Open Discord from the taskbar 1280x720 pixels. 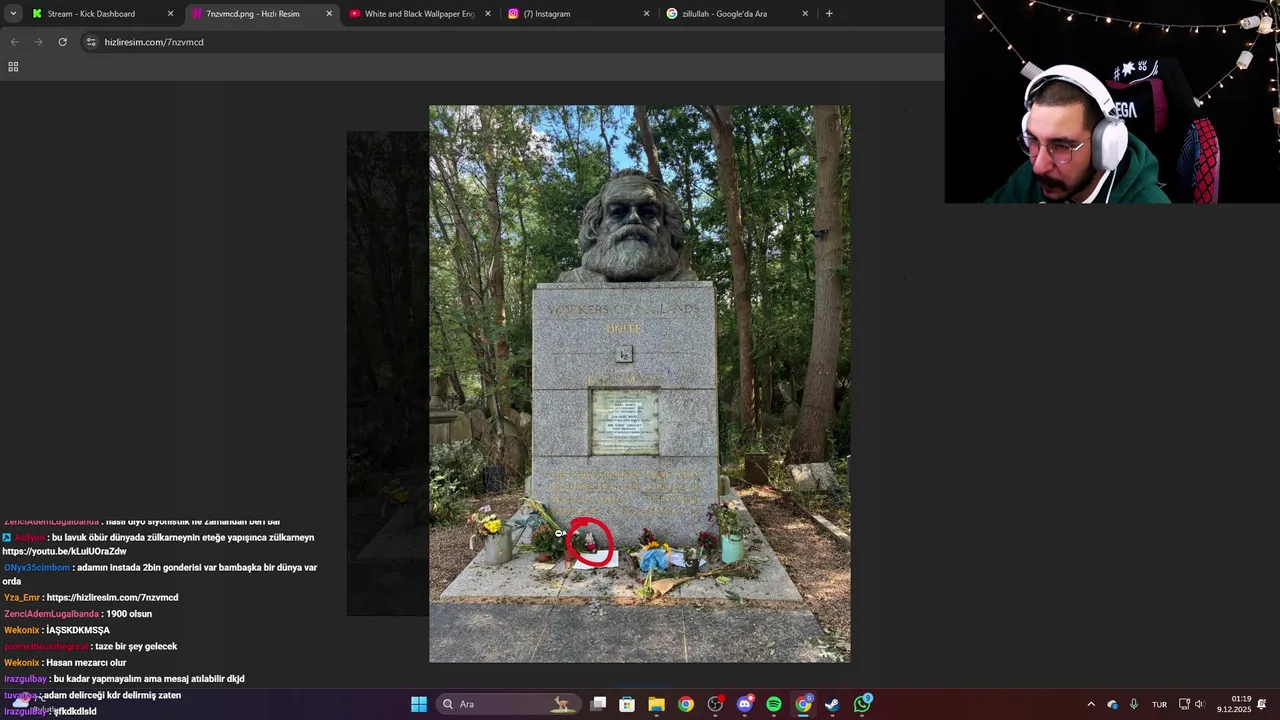(744, 704)
